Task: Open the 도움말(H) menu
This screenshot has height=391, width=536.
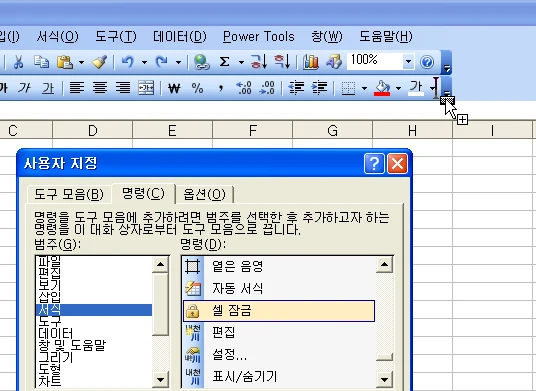Action: [x=386, y=36]
